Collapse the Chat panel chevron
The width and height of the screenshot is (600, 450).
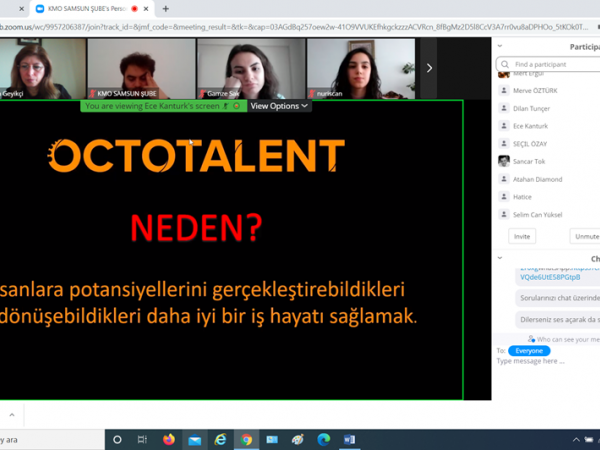[499, 258]
